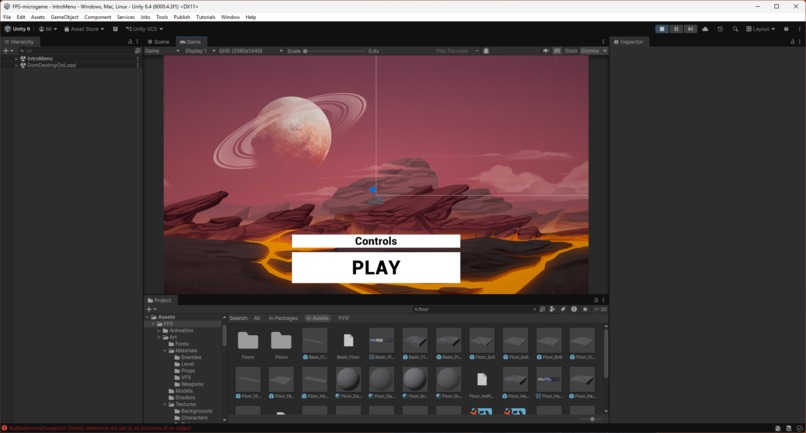Expand the IntroMenu scene in Hierarchy

pos(16,59)
